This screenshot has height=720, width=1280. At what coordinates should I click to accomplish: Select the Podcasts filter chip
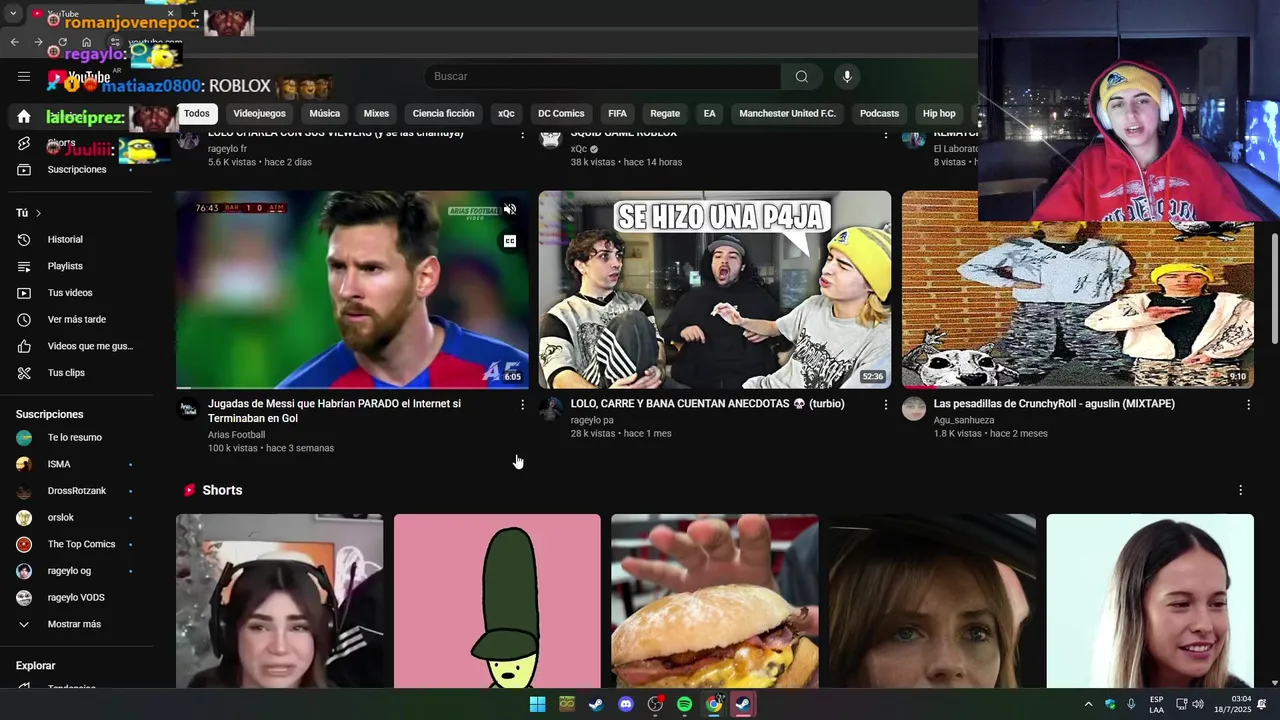(x=880, y=114)
